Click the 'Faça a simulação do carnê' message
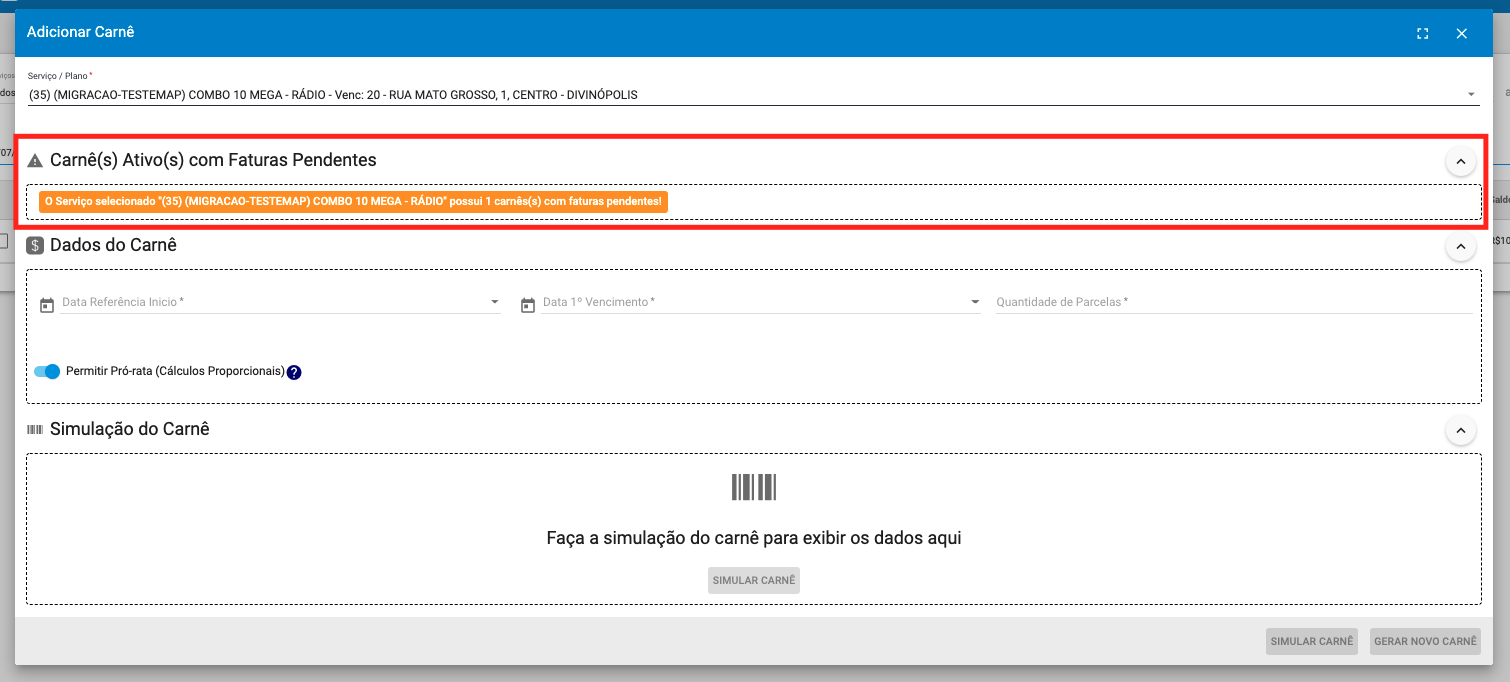1510x682 pixels. 754,538
